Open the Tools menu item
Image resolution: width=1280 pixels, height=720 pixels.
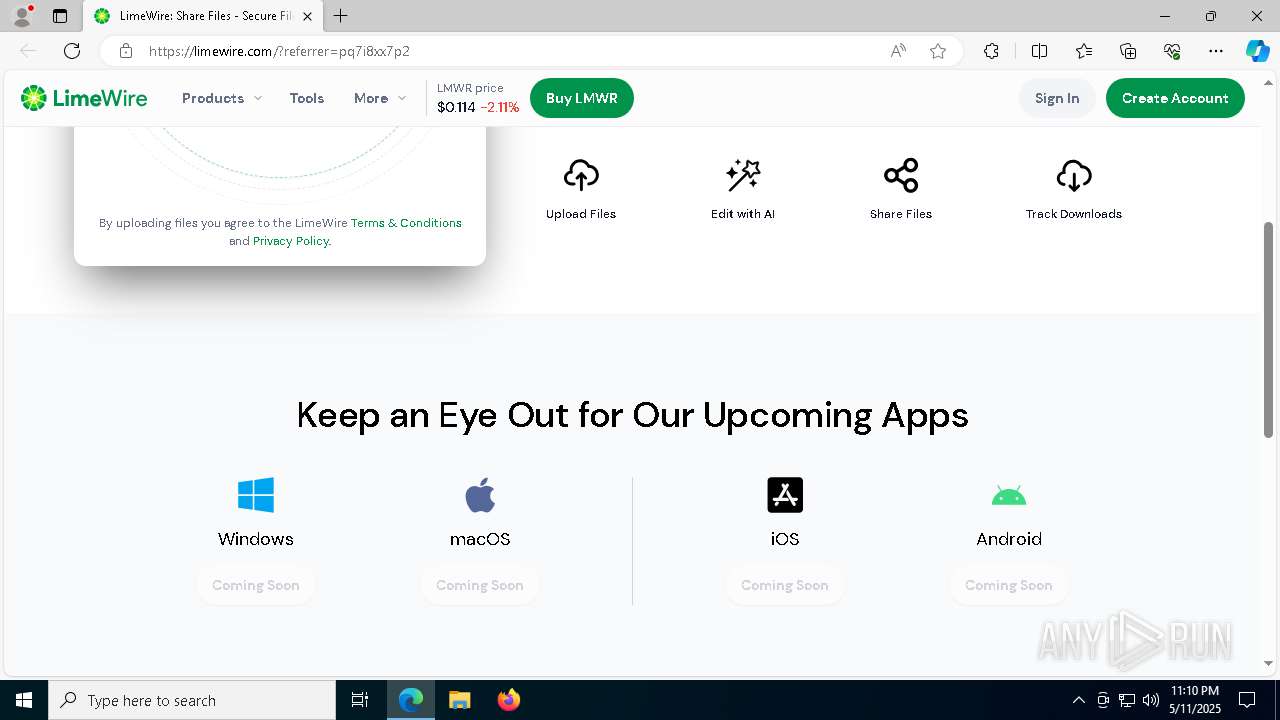click(307, 98)
